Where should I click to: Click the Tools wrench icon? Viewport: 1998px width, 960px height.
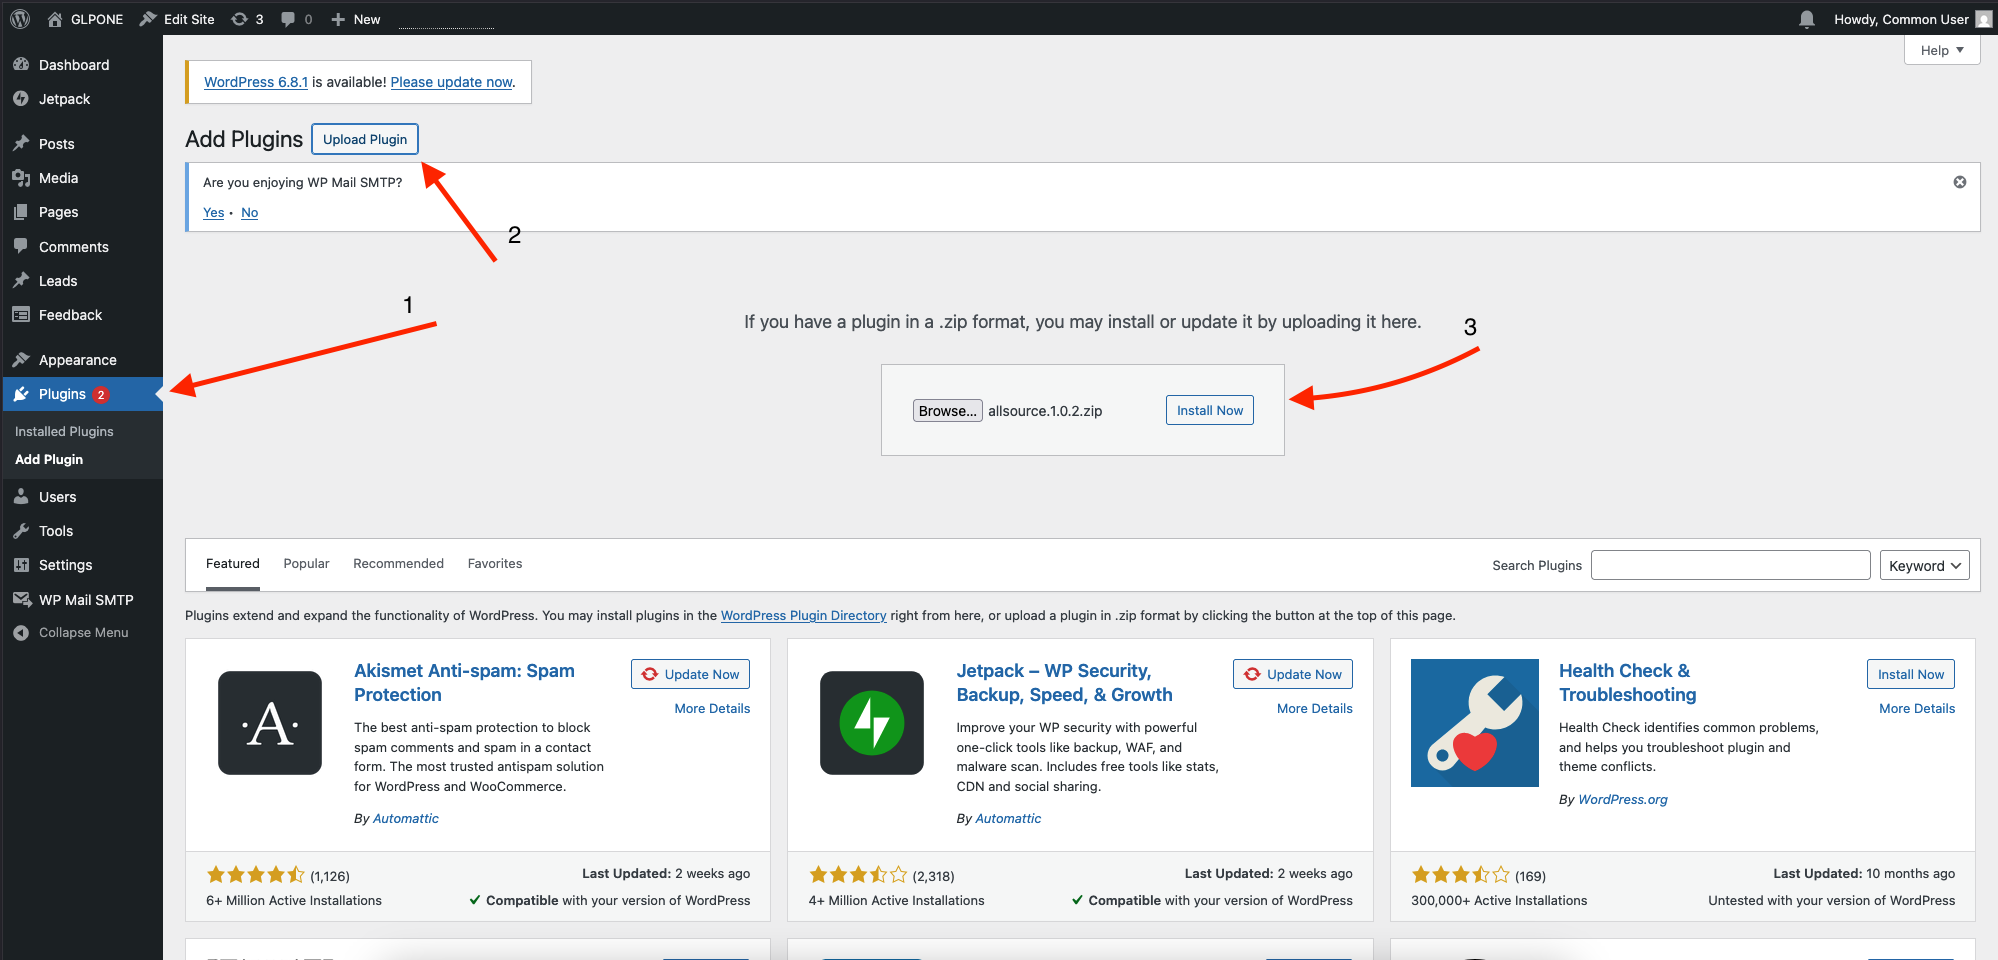[21, 530]
